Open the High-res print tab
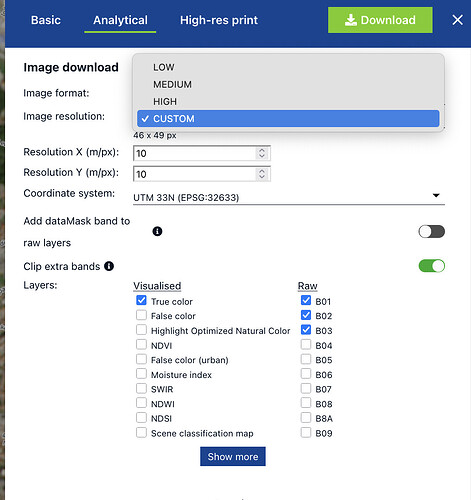Image resolution: width=471 pixels, height=500 pixels. [219, 20]
